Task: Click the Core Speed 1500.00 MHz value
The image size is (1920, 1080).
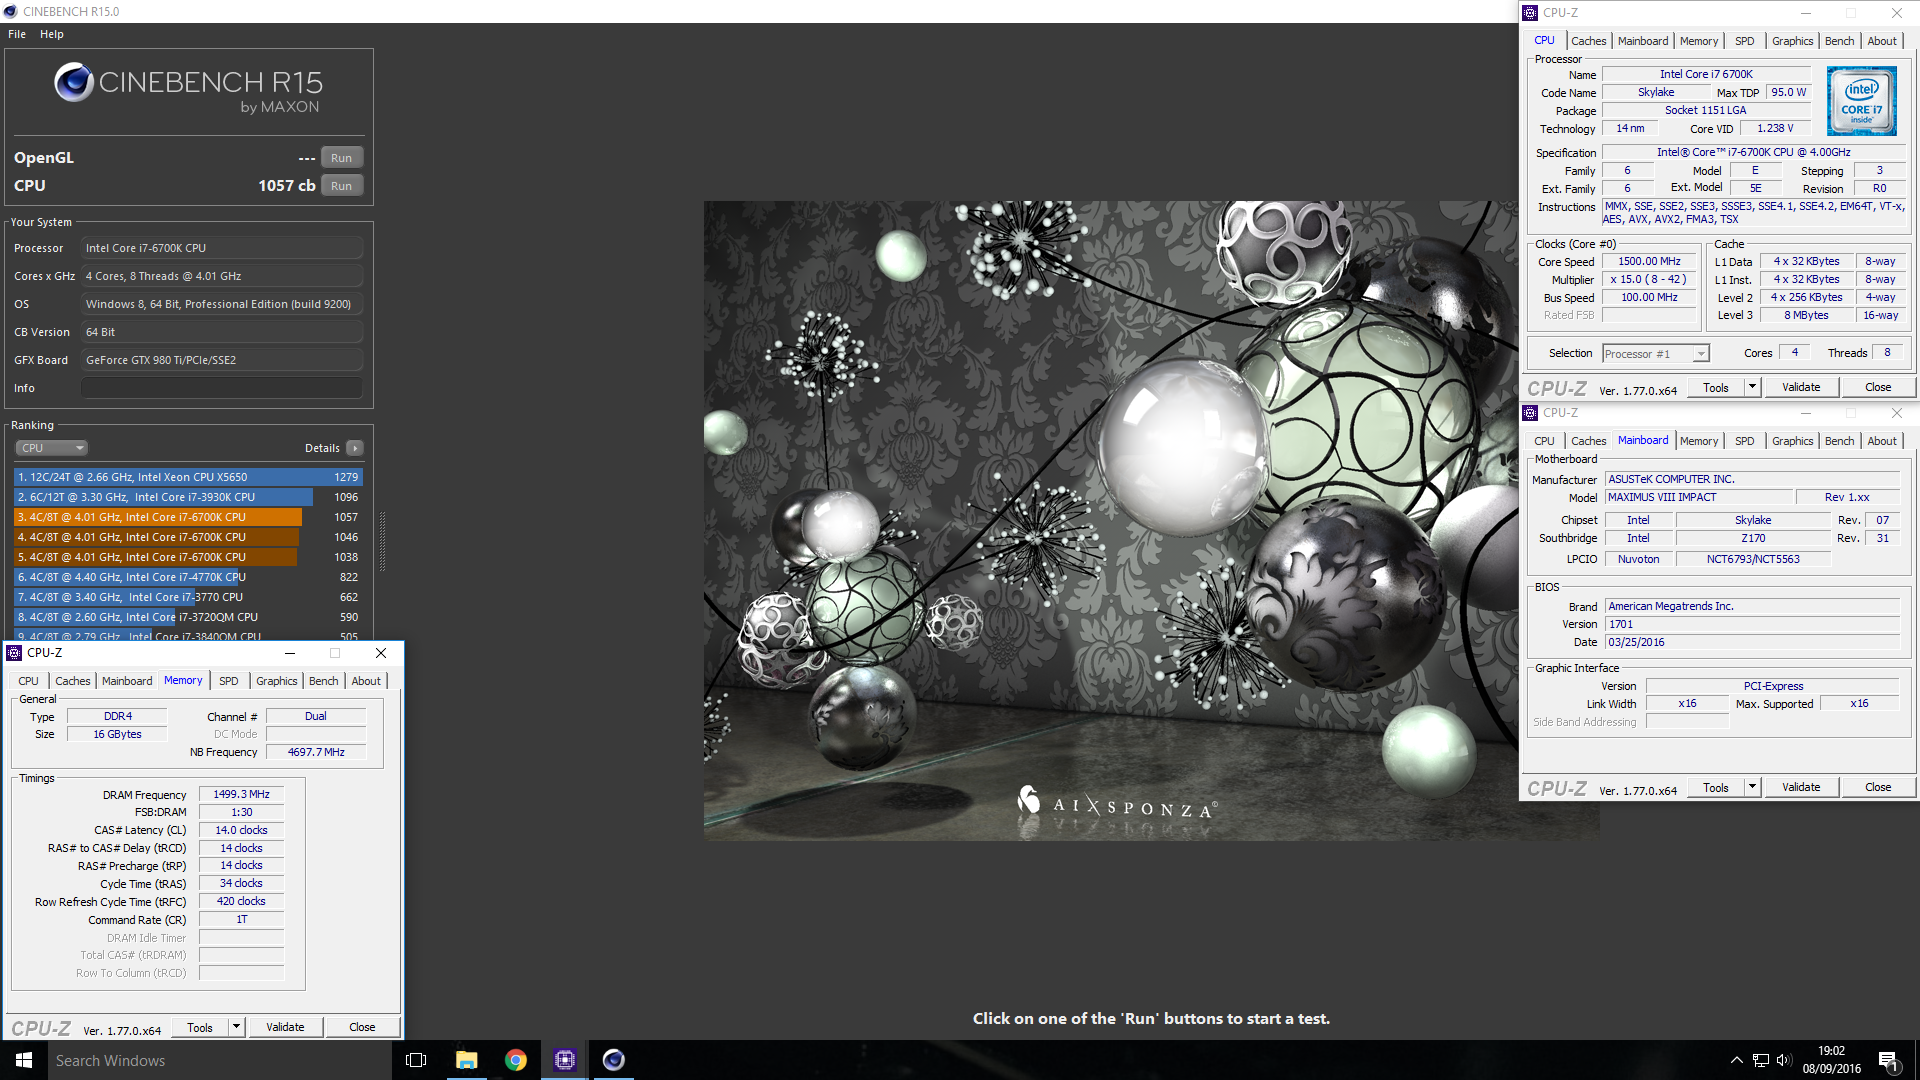Action: 1649,261
